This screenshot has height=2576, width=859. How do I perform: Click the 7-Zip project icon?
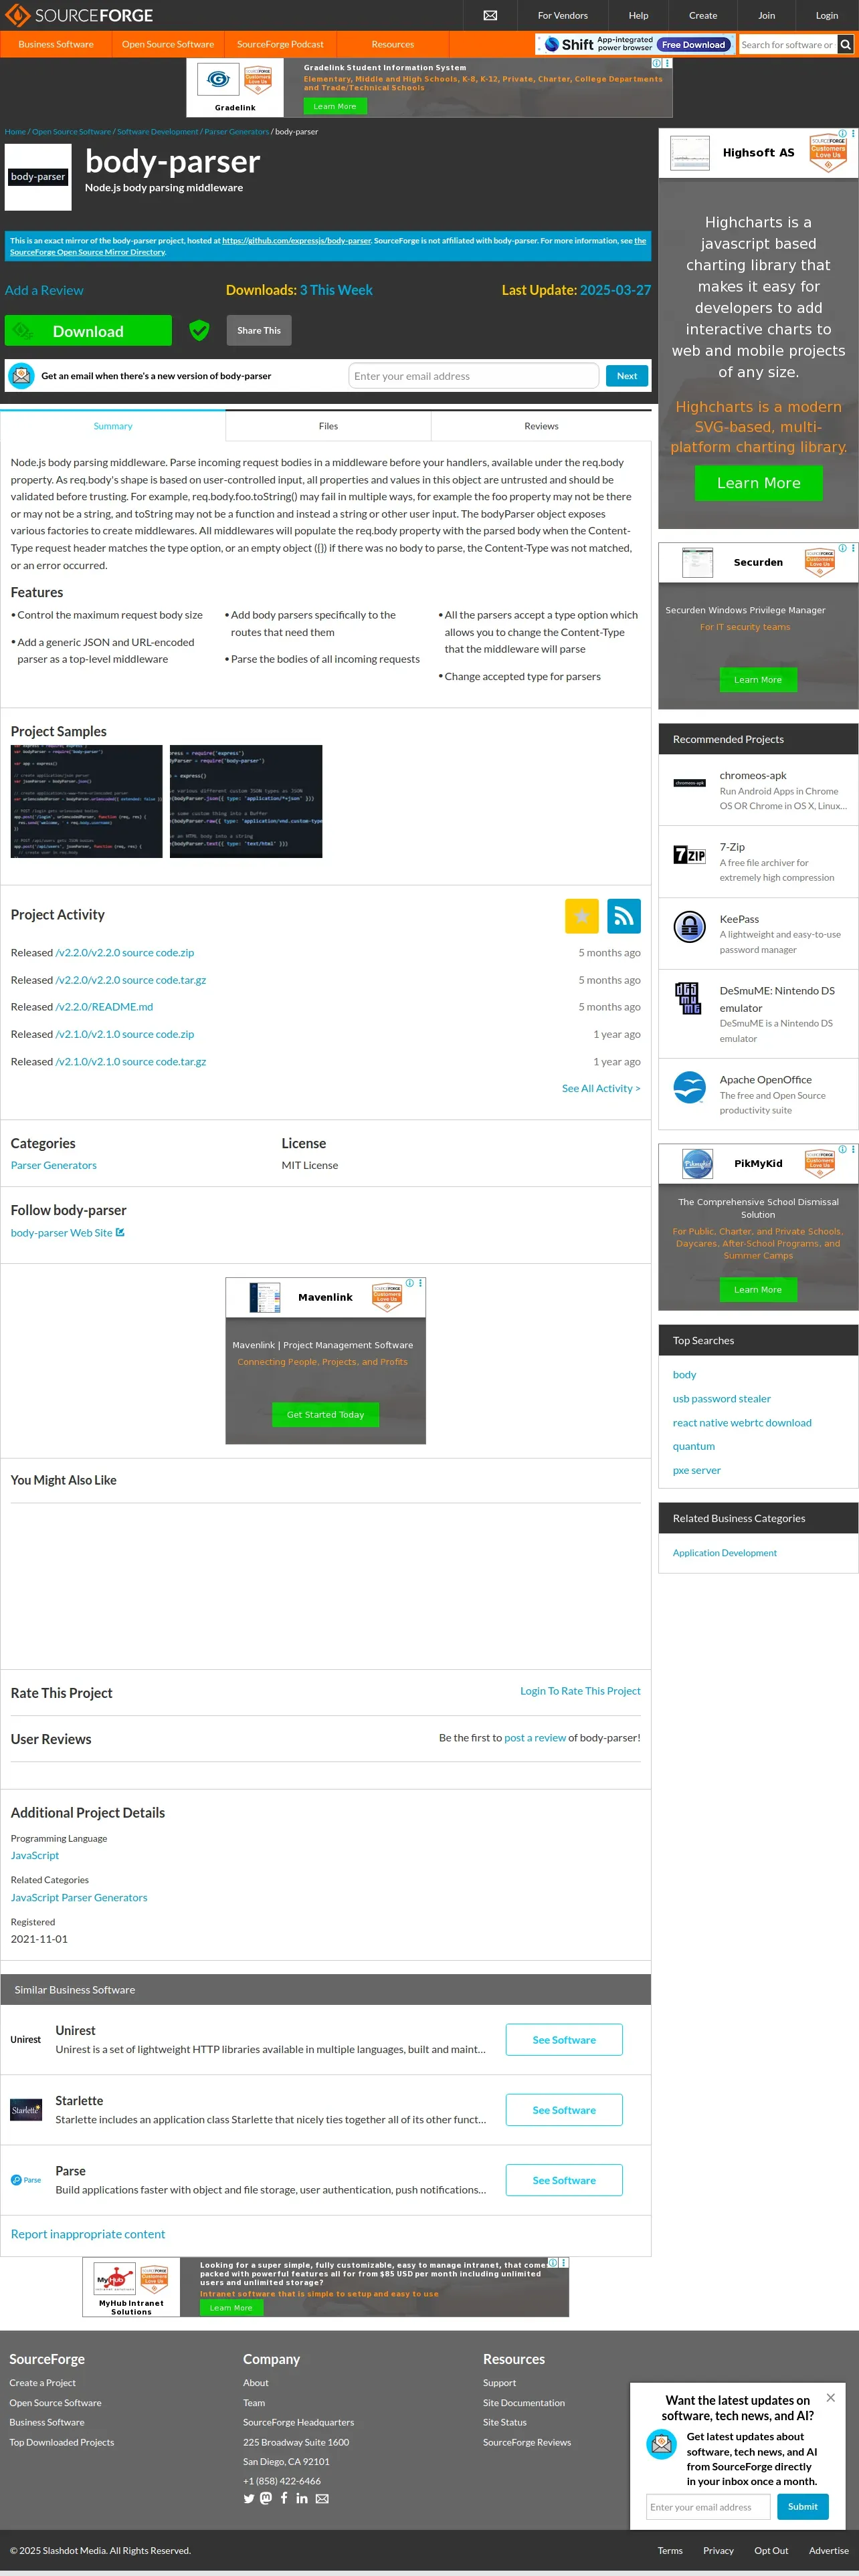point(689,855)
